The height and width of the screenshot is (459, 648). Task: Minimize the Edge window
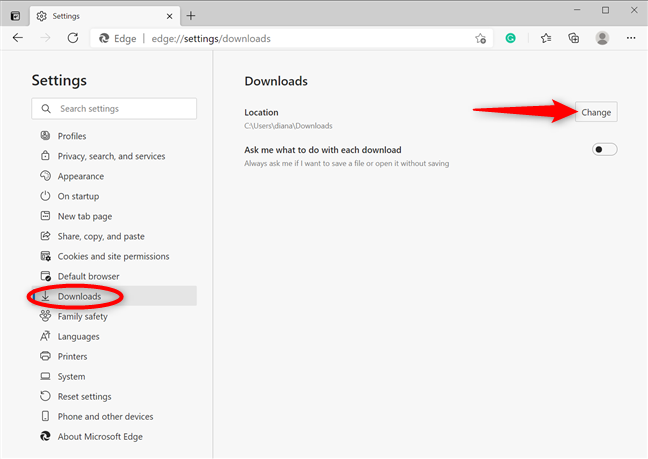(577, 10)
